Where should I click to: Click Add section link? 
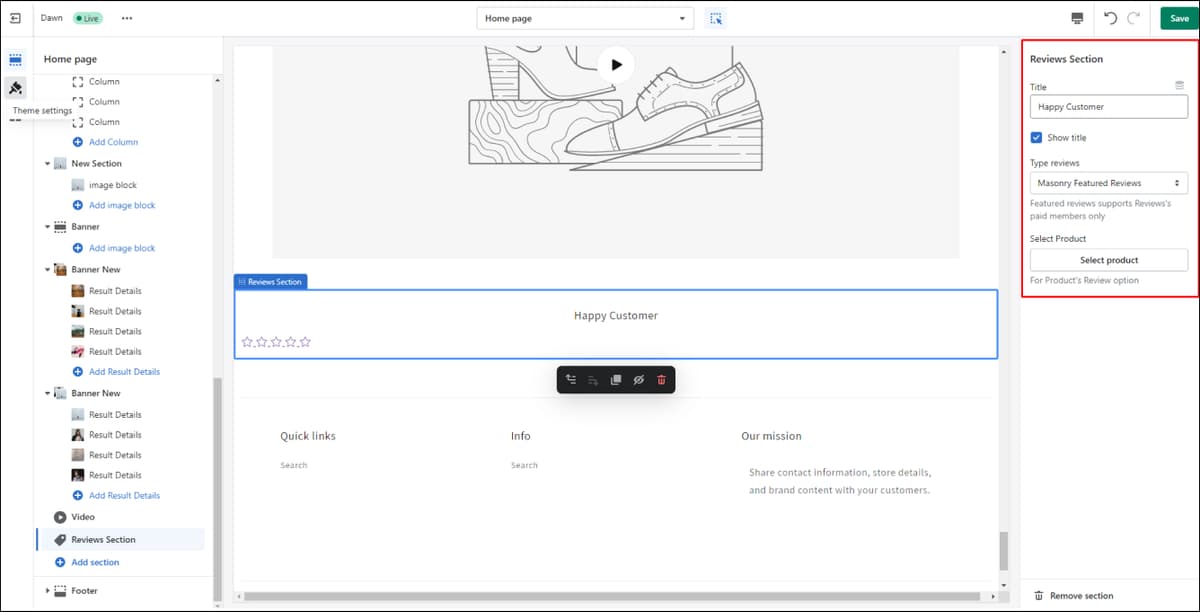(95, 563)
